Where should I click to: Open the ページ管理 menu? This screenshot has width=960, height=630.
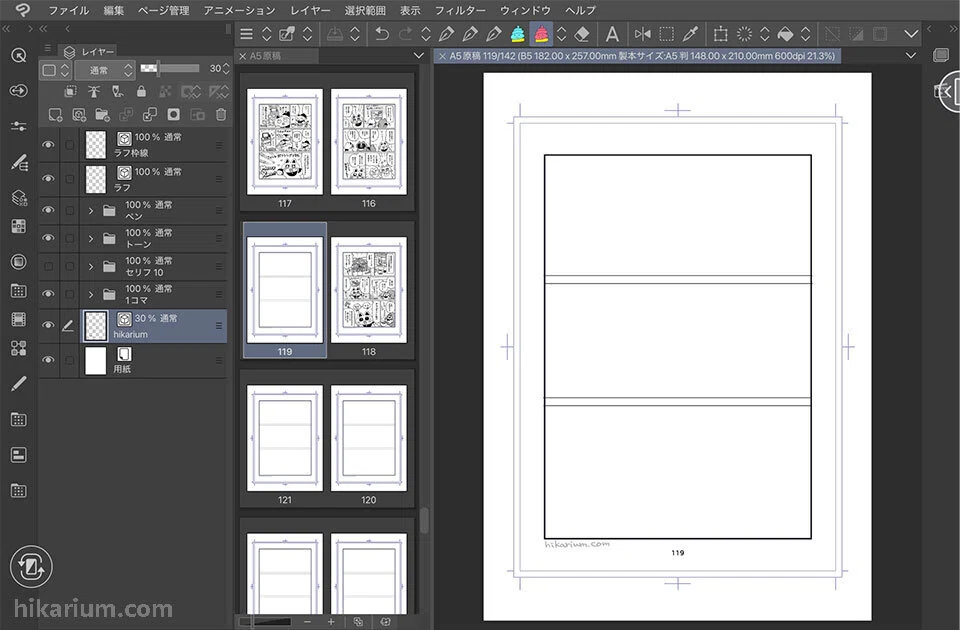pos(163,10)
